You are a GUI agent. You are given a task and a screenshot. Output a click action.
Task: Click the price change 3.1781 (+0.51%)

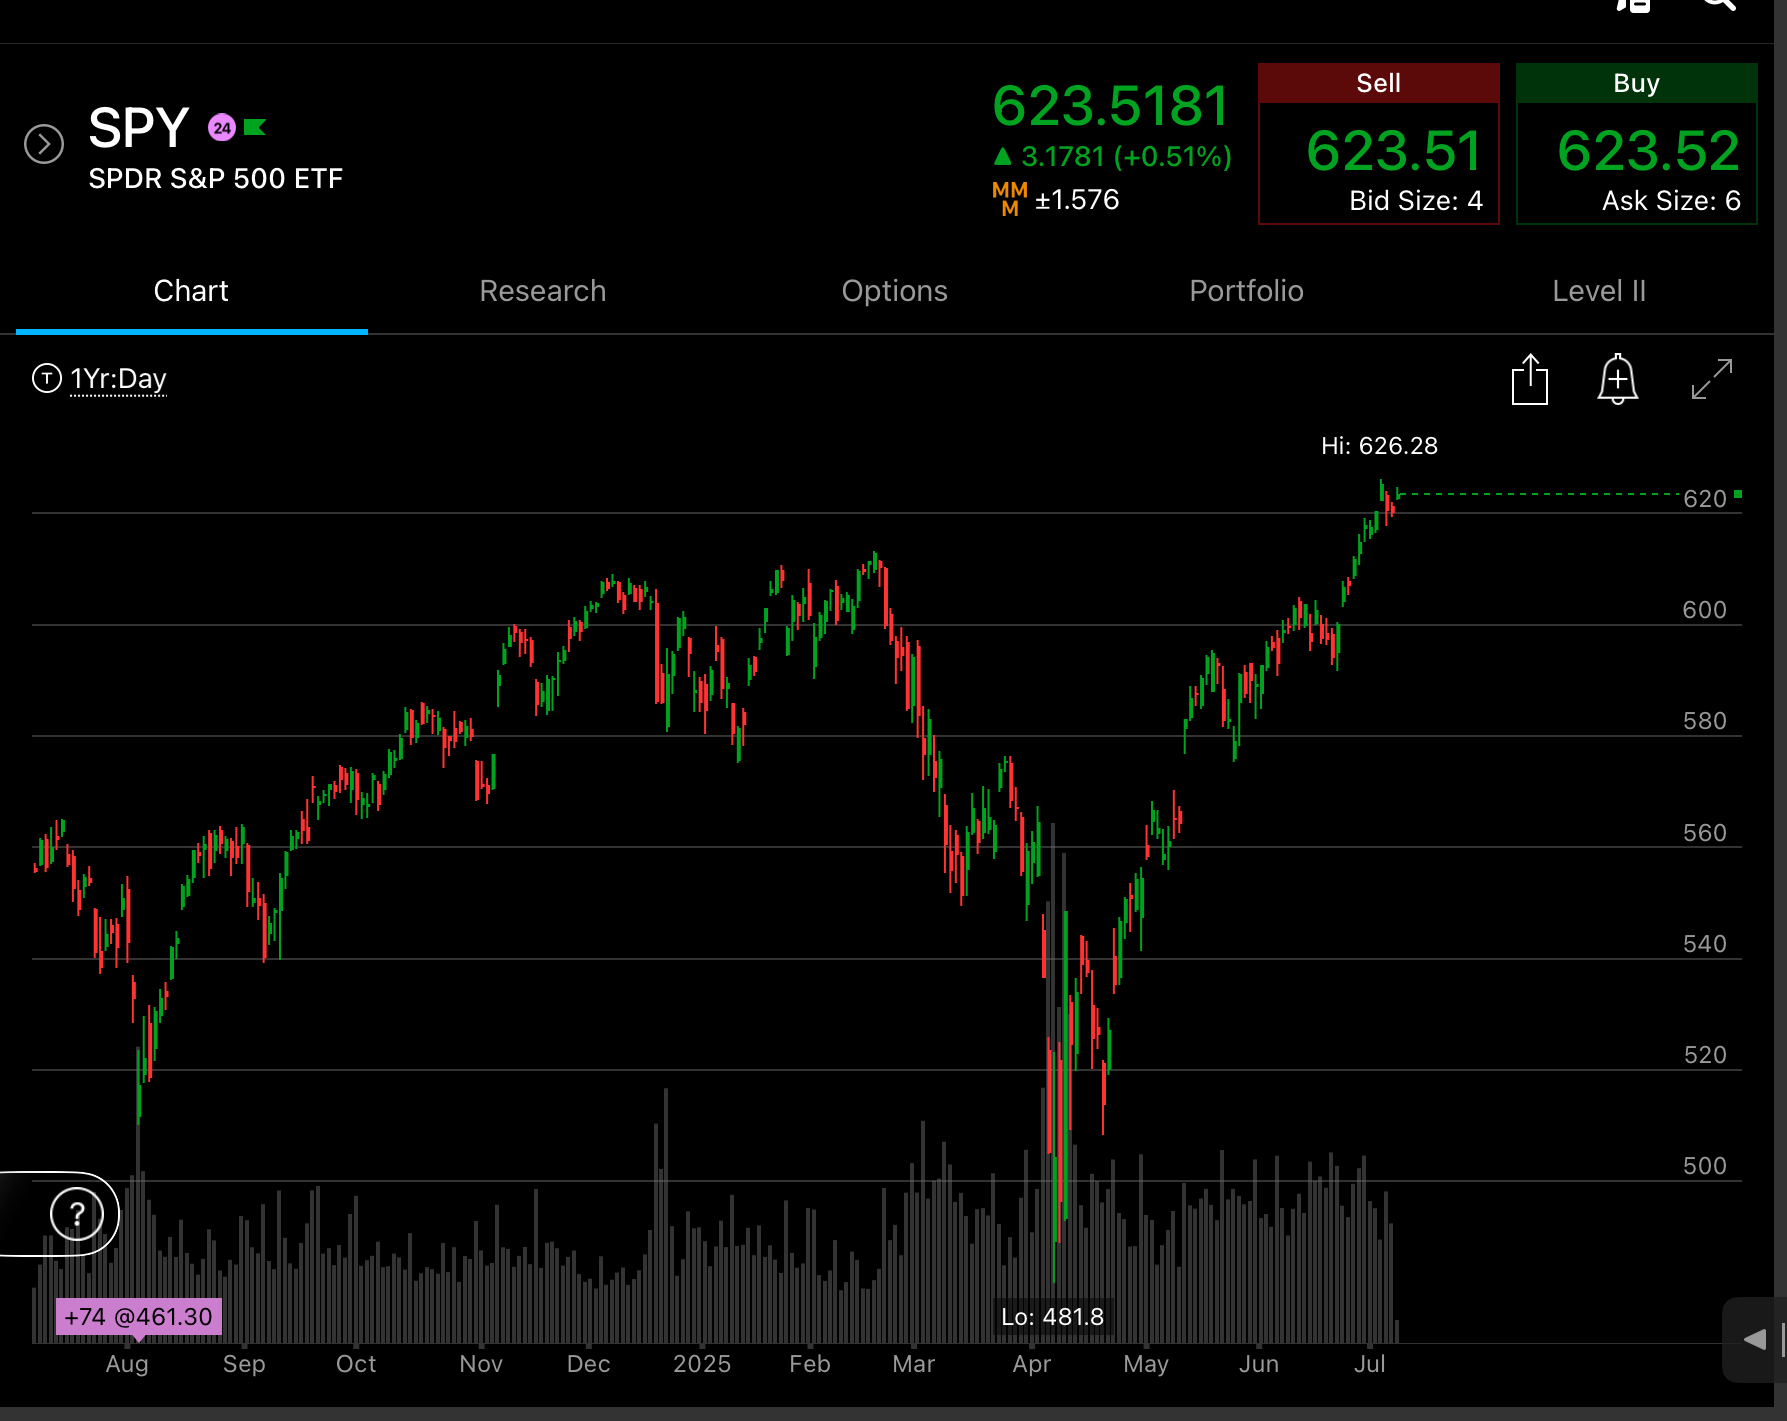pos(1113,157)
